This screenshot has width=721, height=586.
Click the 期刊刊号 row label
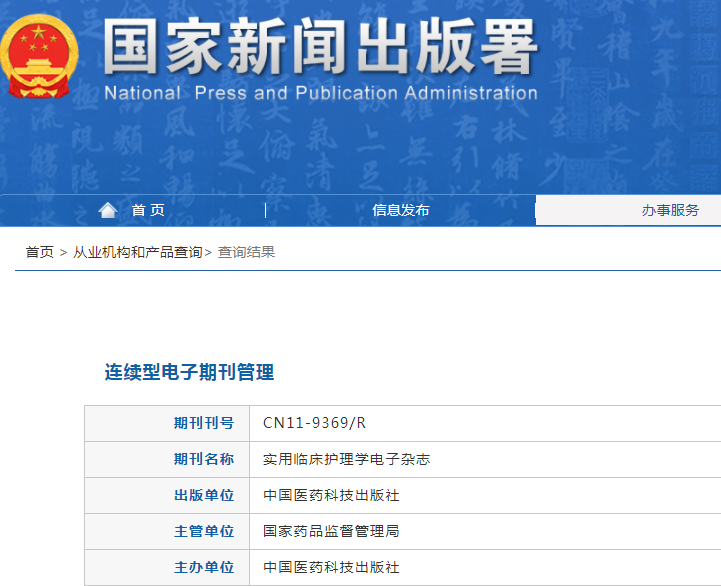pos(204,423)
